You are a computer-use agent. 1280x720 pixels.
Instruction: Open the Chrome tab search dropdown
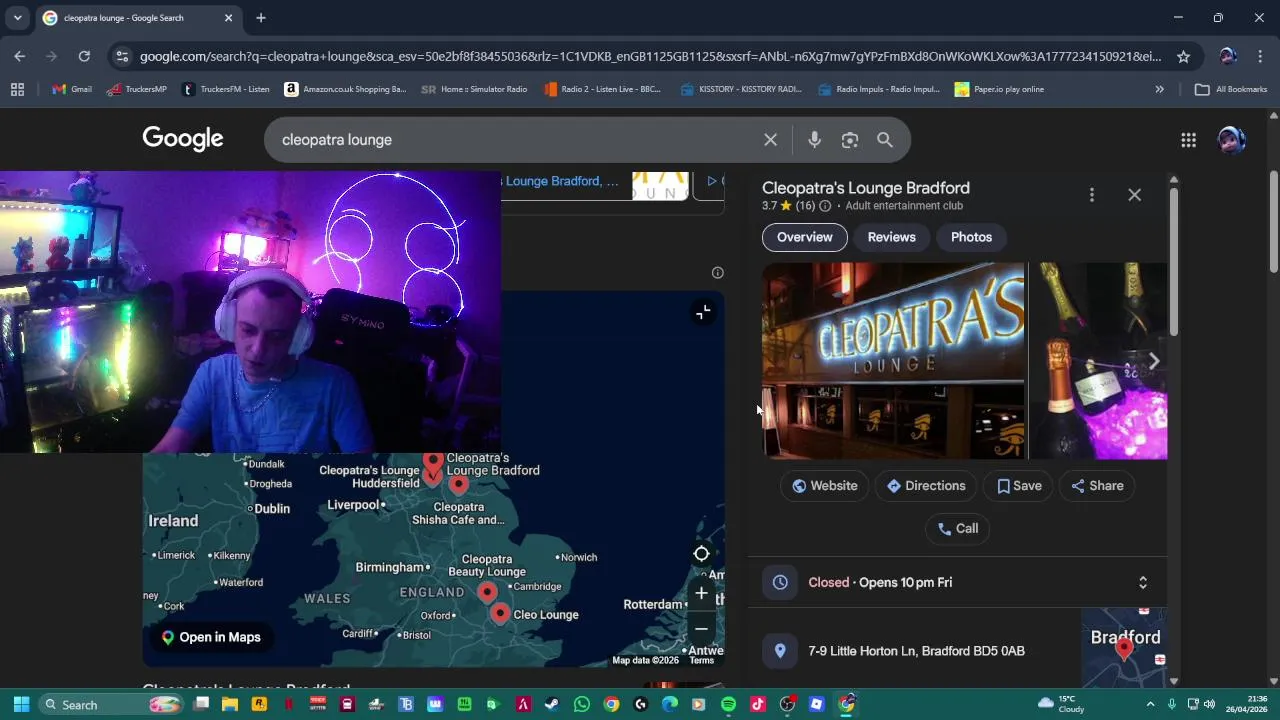coord(17,18)
